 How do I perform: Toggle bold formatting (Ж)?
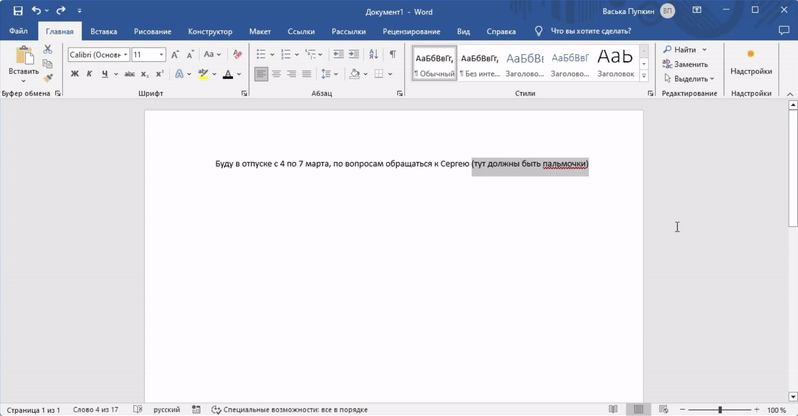[75, 74]
